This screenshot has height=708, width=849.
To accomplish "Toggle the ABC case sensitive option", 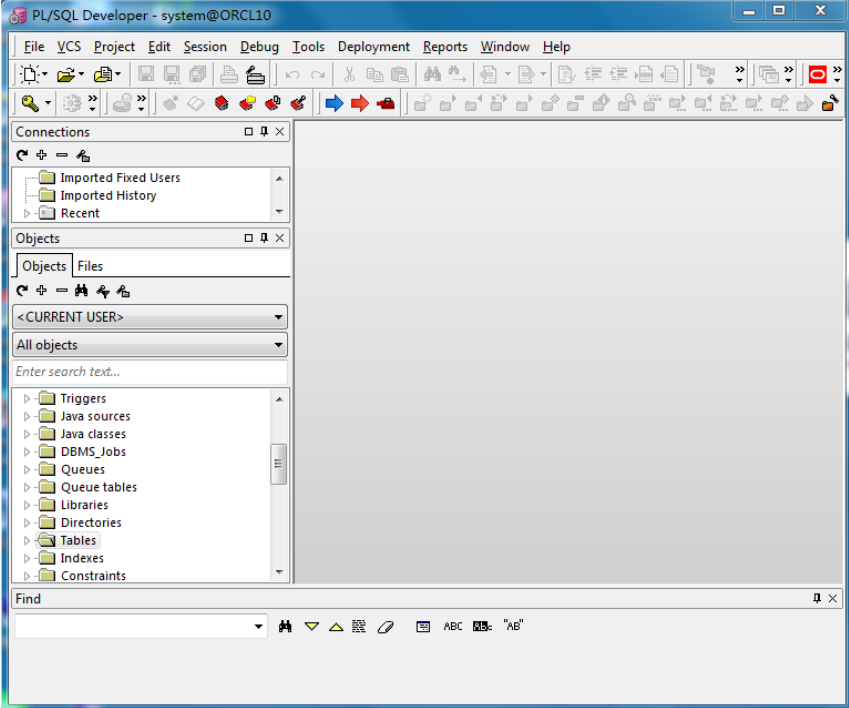I will [x=453, y=626].
